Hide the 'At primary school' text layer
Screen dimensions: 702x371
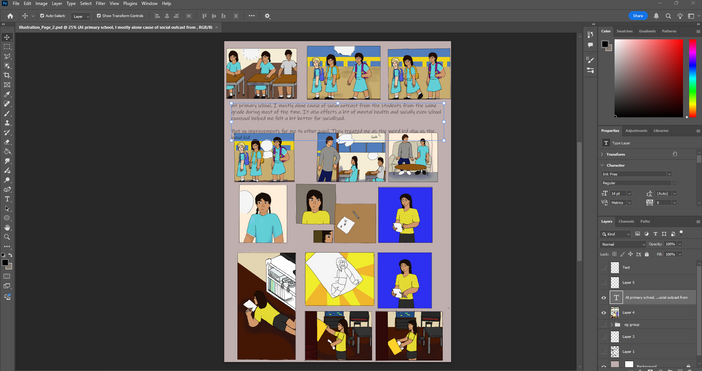pos(604,298)
